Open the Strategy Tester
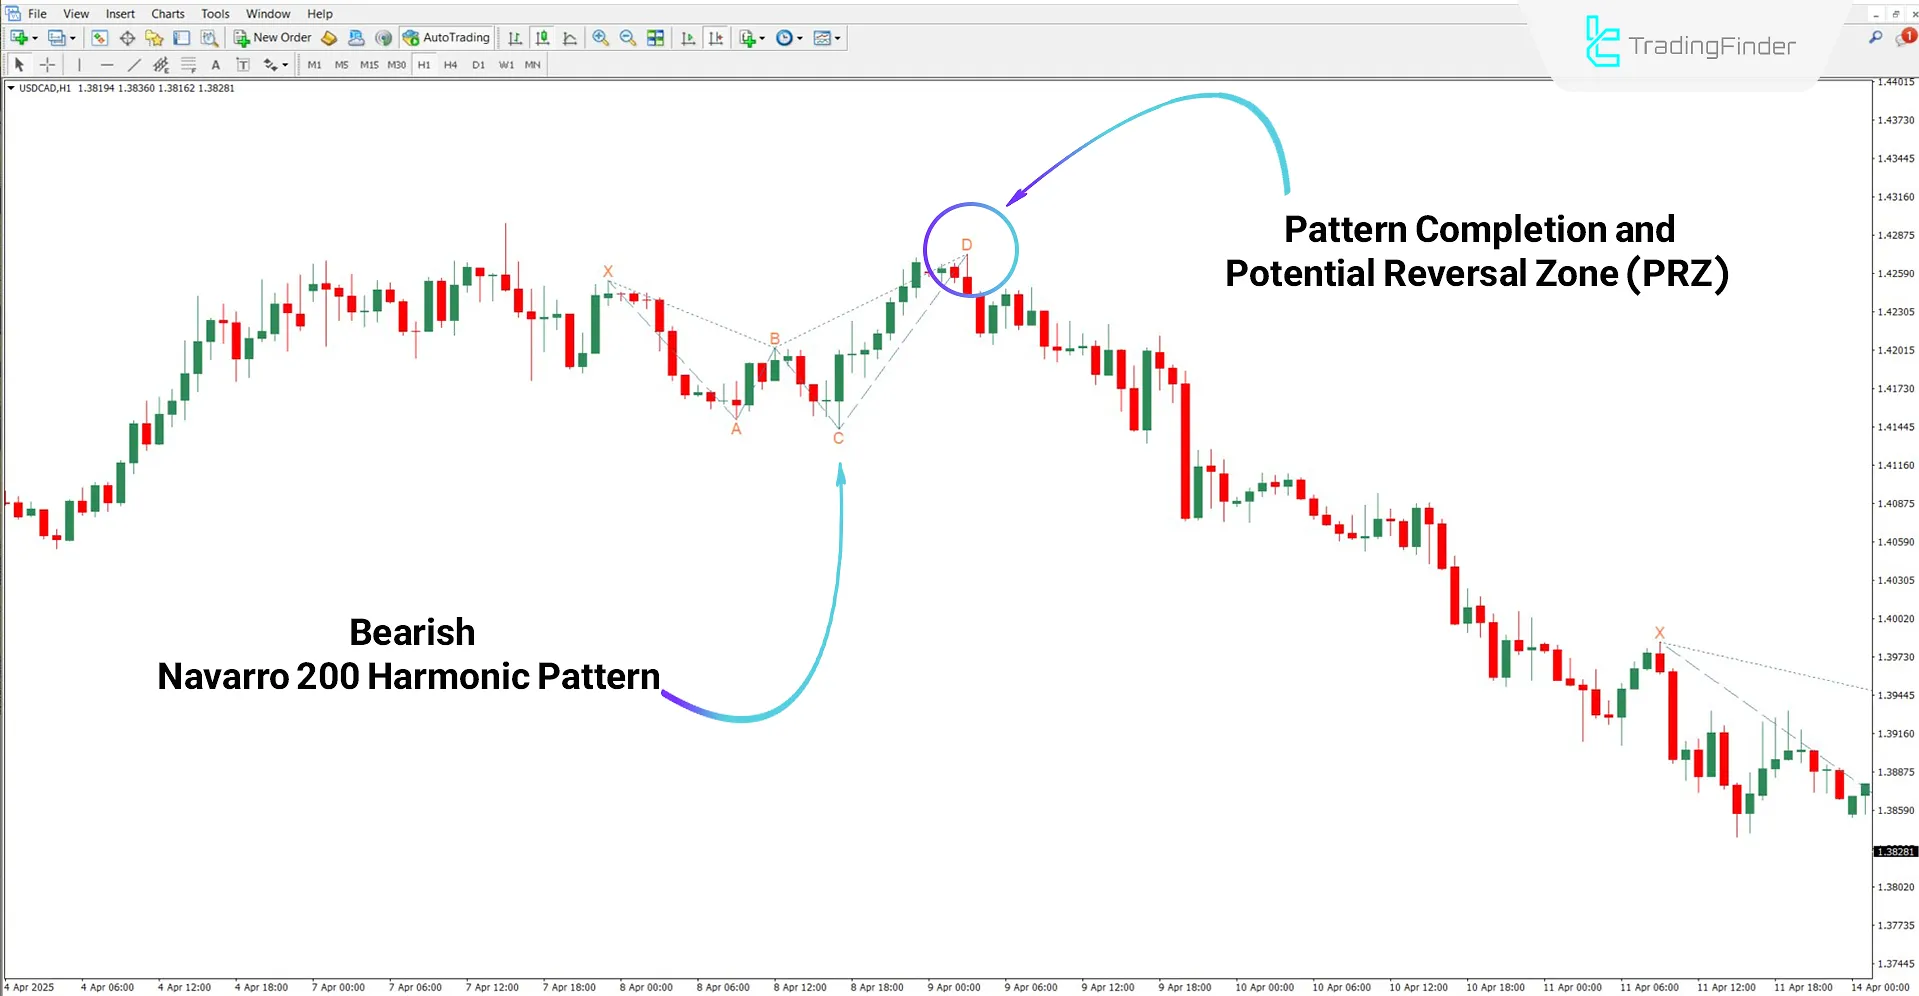The height and width of the screenshot is (996, 1919). click(x=209, y=38)
